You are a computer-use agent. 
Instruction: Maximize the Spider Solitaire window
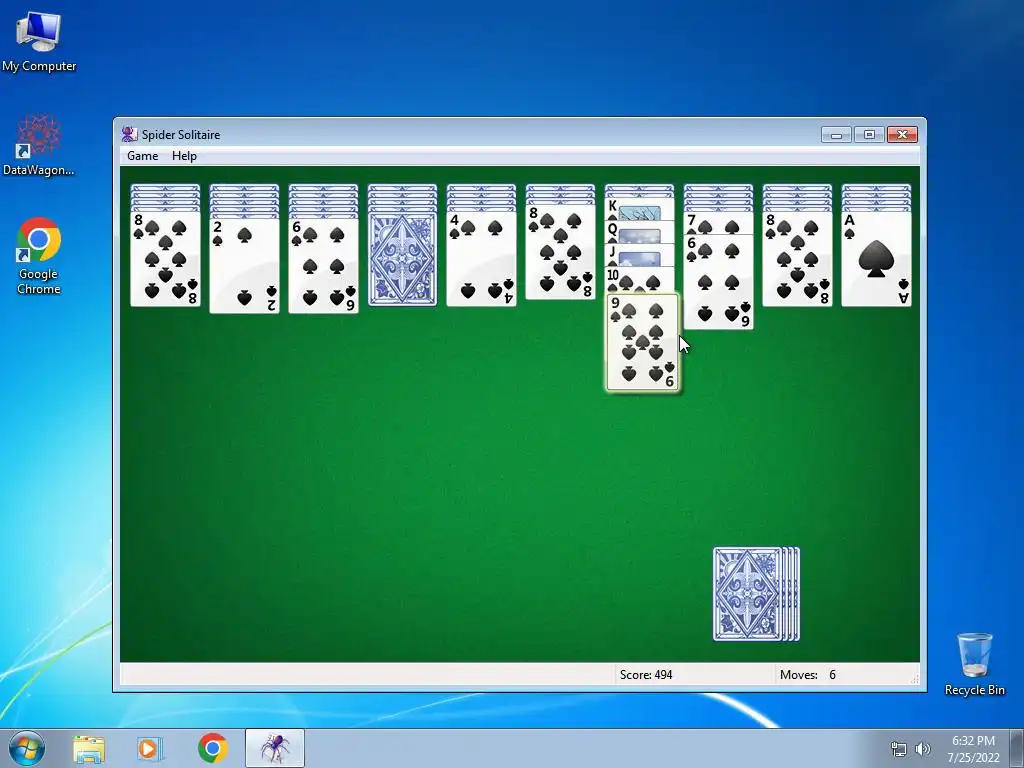click(869, 135)
